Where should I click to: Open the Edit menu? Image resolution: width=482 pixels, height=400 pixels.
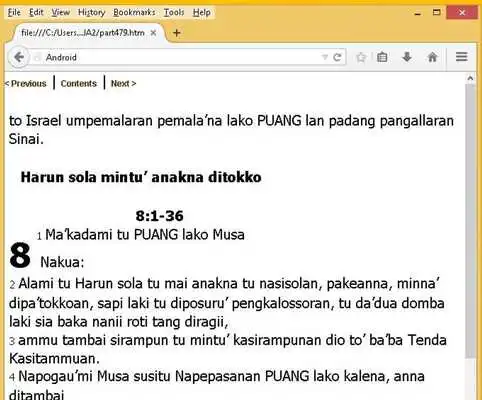click(x=36, y=12)
